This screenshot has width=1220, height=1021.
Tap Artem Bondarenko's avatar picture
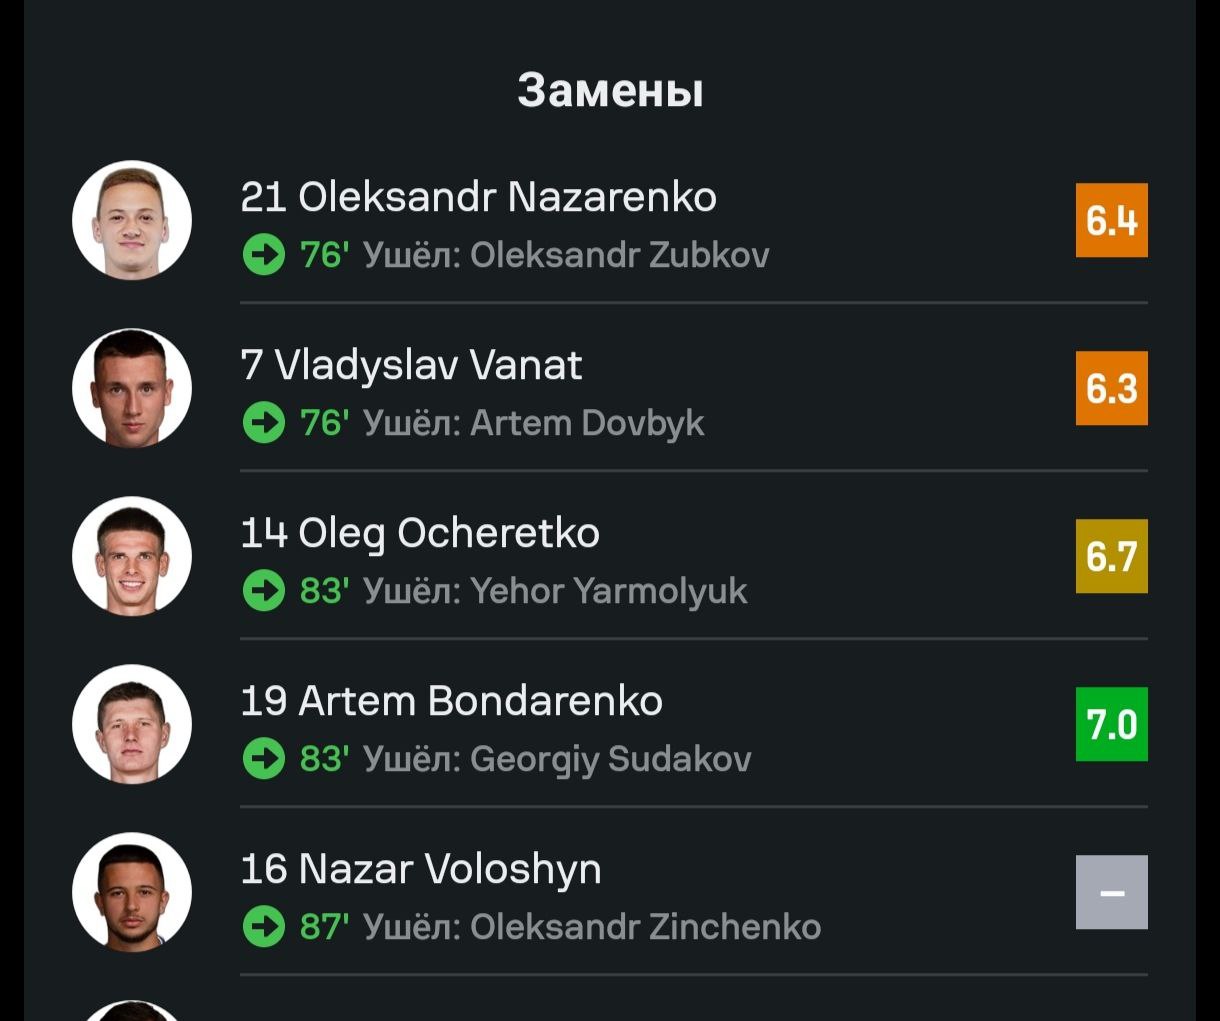point(132,724)
